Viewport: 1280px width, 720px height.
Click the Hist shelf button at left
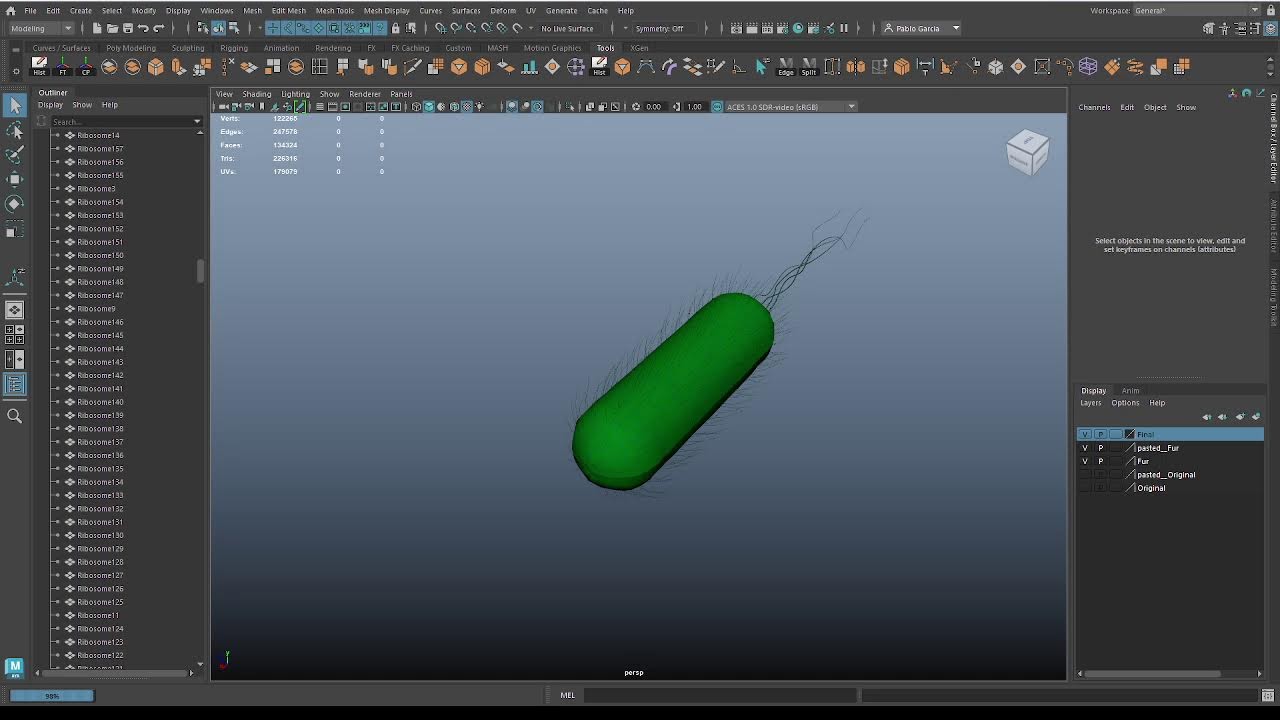click(x=39, y=67)
